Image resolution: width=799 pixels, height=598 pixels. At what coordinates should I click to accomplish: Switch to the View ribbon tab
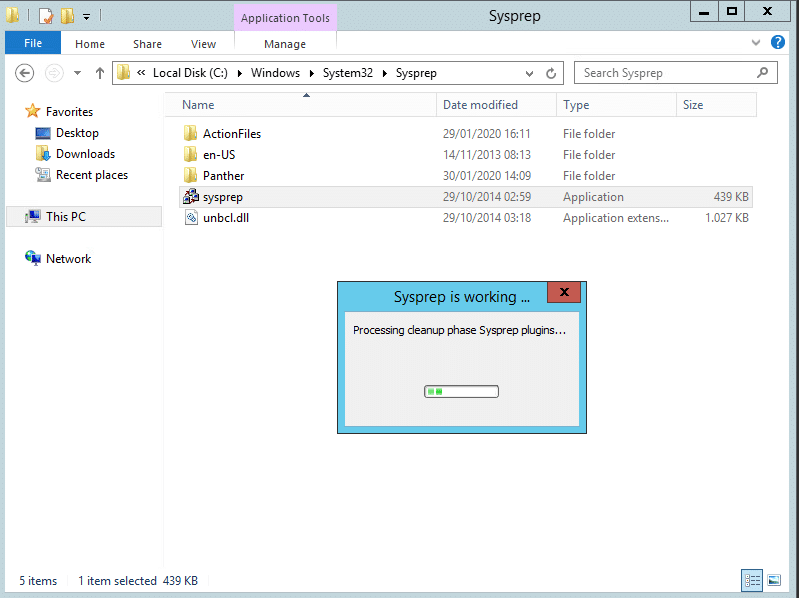click(x=203, y=44)
